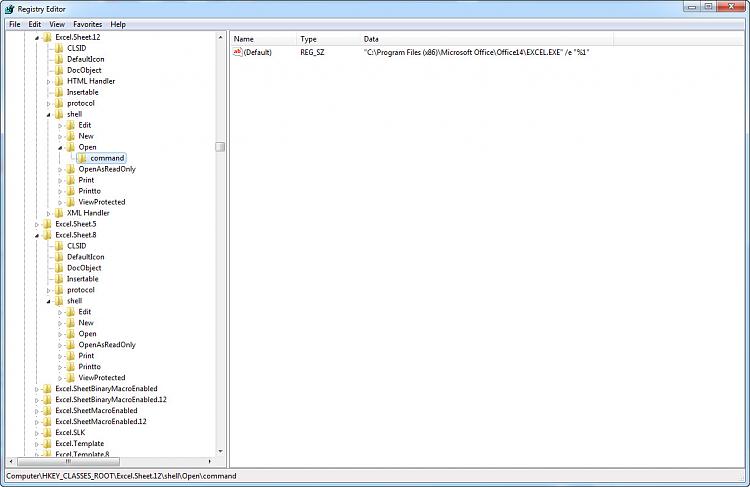Screen dimensions: 750x487
Task: Click the Excel.SLK folder icon
Action: pyautogui.click(x=47, y=432)
